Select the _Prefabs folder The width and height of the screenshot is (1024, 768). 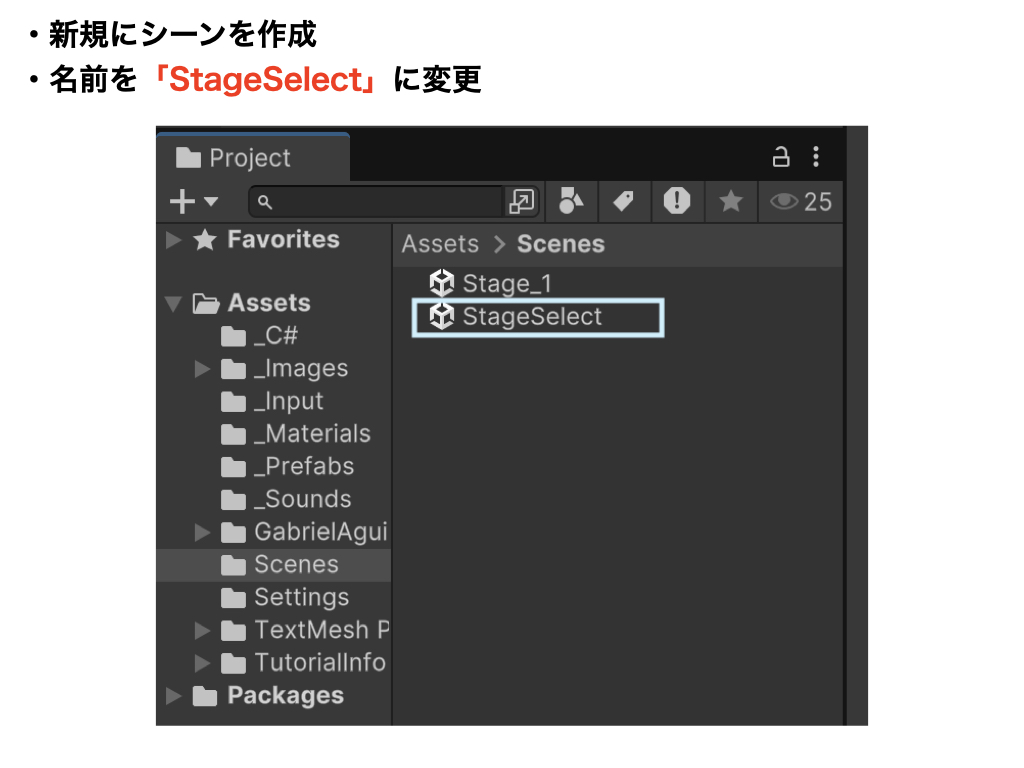(302, 467)
